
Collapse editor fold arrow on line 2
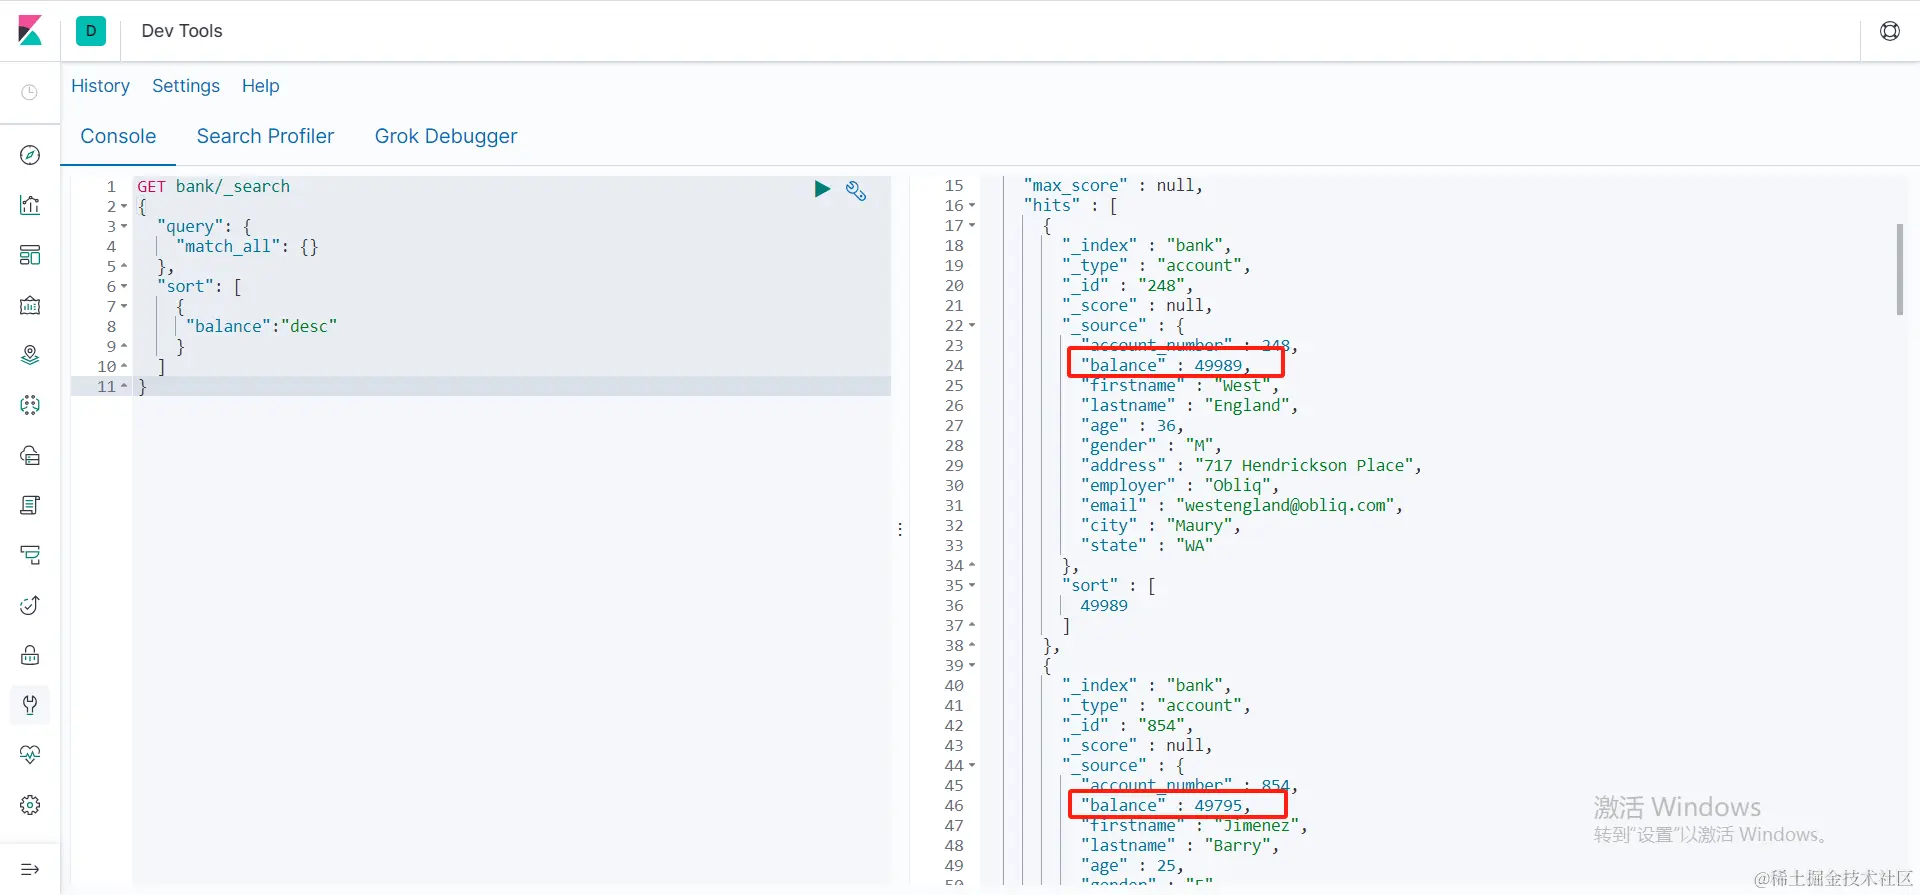tap(124, 207)
